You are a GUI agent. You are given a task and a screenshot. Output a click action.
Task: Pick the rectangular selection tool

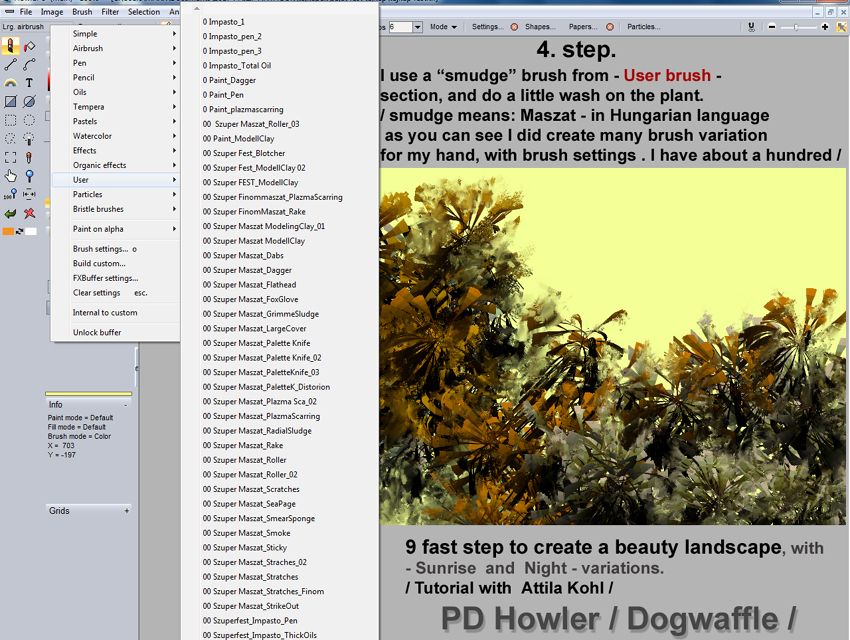(10, 120)
